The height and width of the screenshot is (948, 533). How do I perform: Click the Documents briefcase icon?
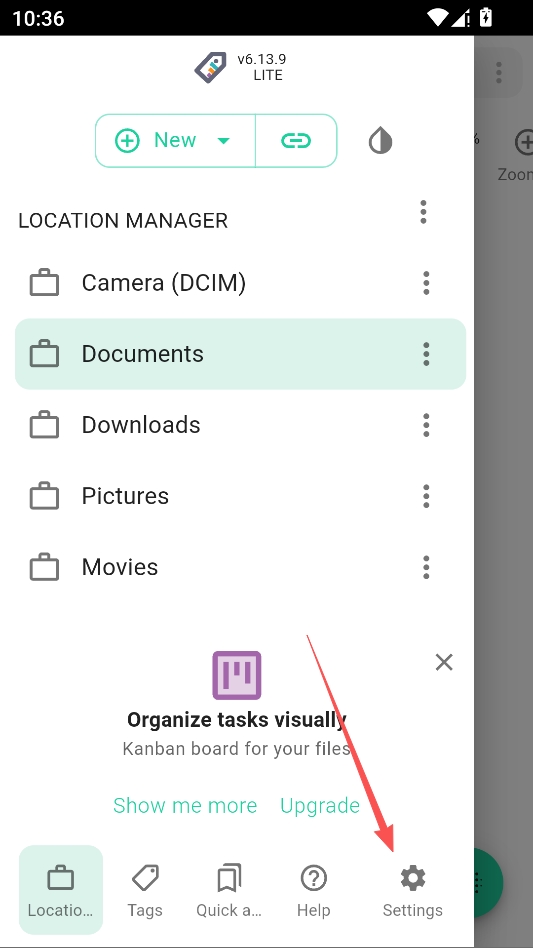(x=44, y=354)
